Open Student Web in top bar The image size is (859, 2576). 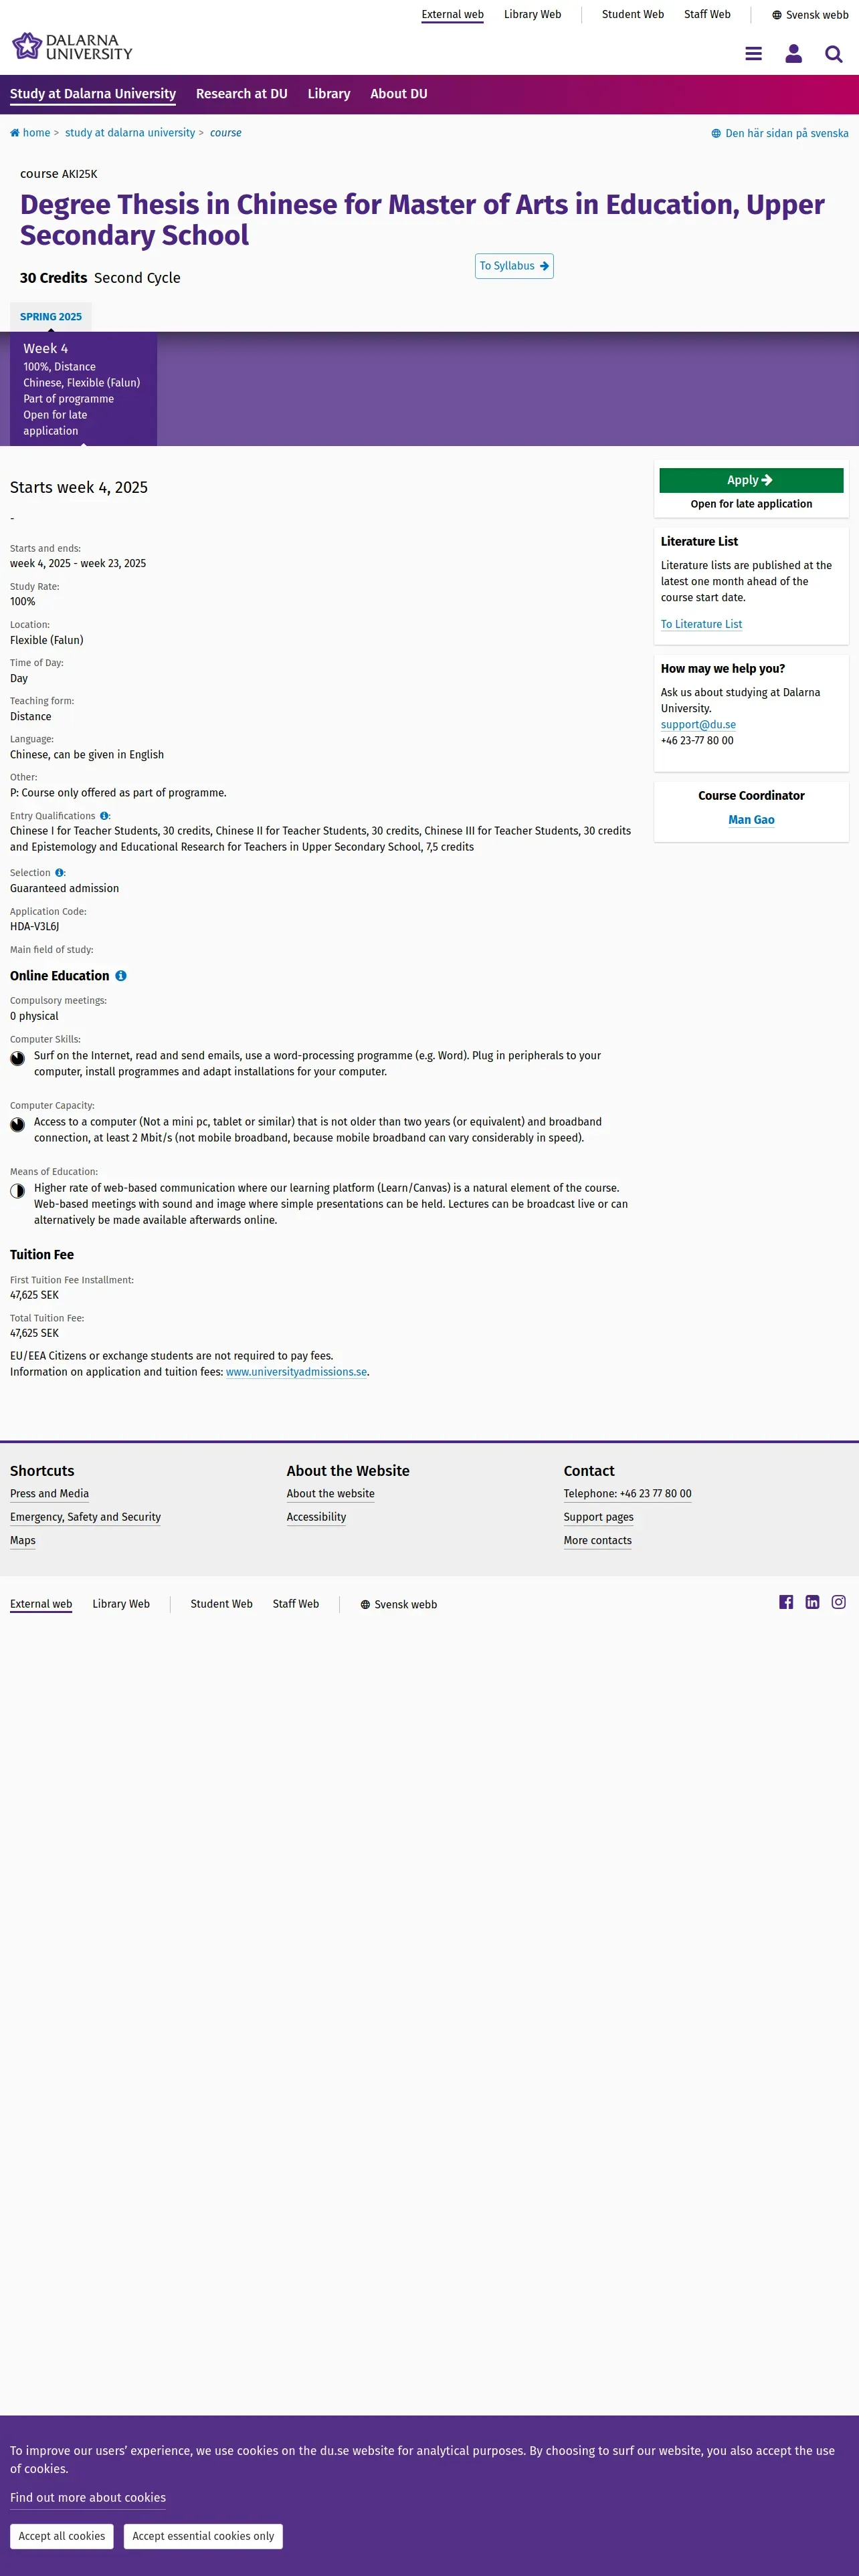pos(633,14)
